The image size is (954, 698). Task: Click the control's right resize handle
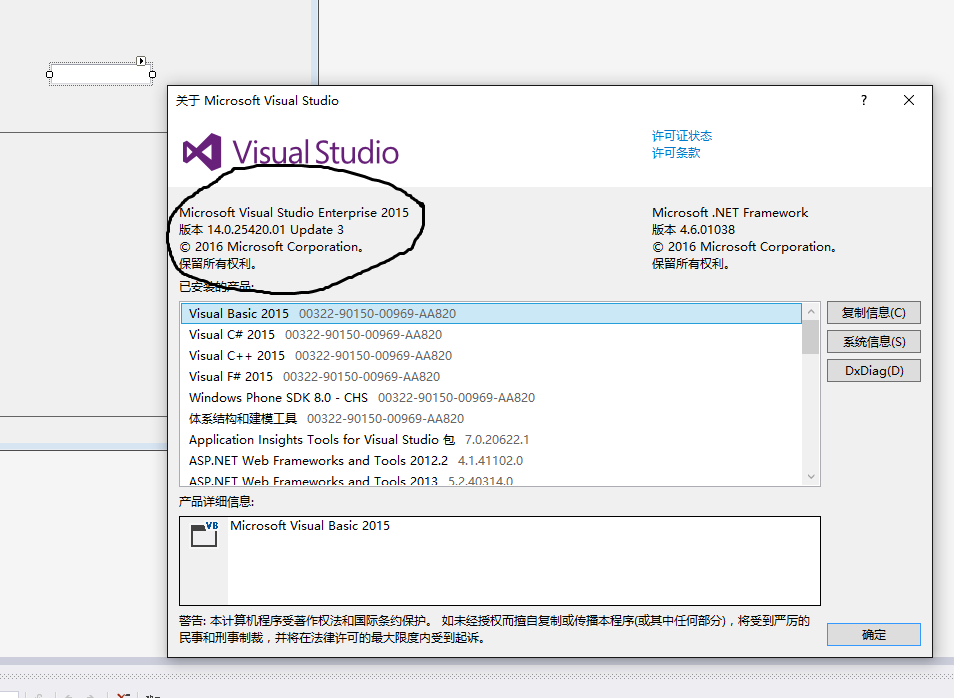[152, 74]
